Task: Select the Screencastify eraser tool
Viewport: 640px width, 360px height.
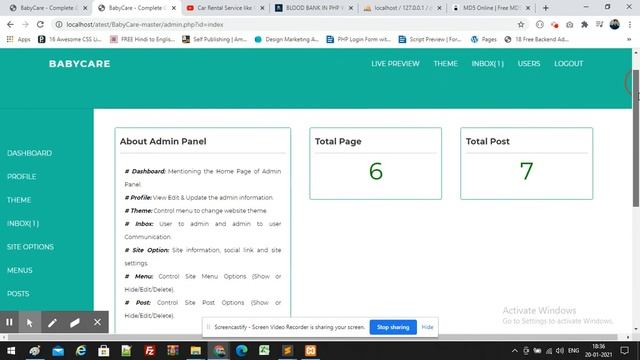Action: (75, 322)
